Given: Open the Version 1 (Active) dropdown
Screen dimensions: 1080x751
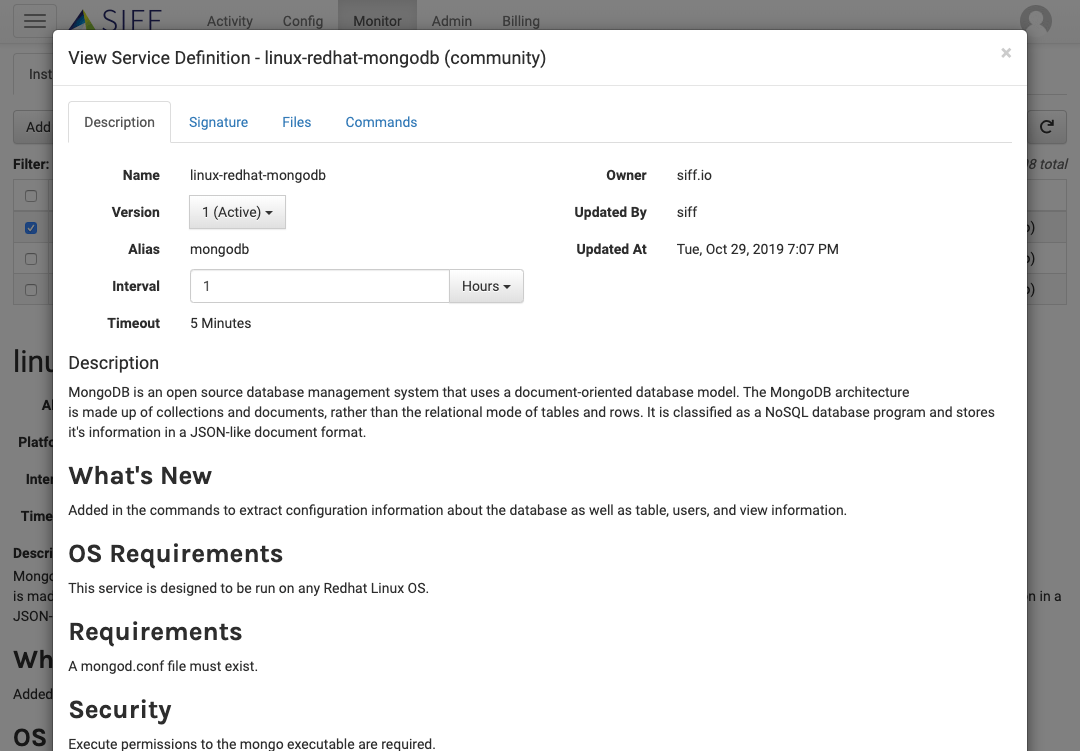Looking at the screenshot, I should coord(238,212).
